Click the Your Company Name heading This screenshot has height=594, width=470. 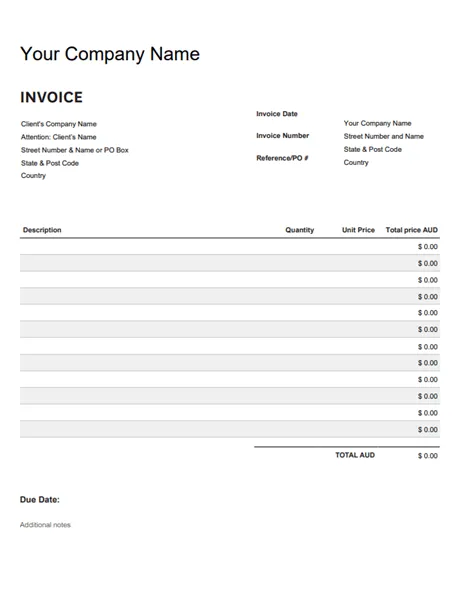tap(110, 54)
